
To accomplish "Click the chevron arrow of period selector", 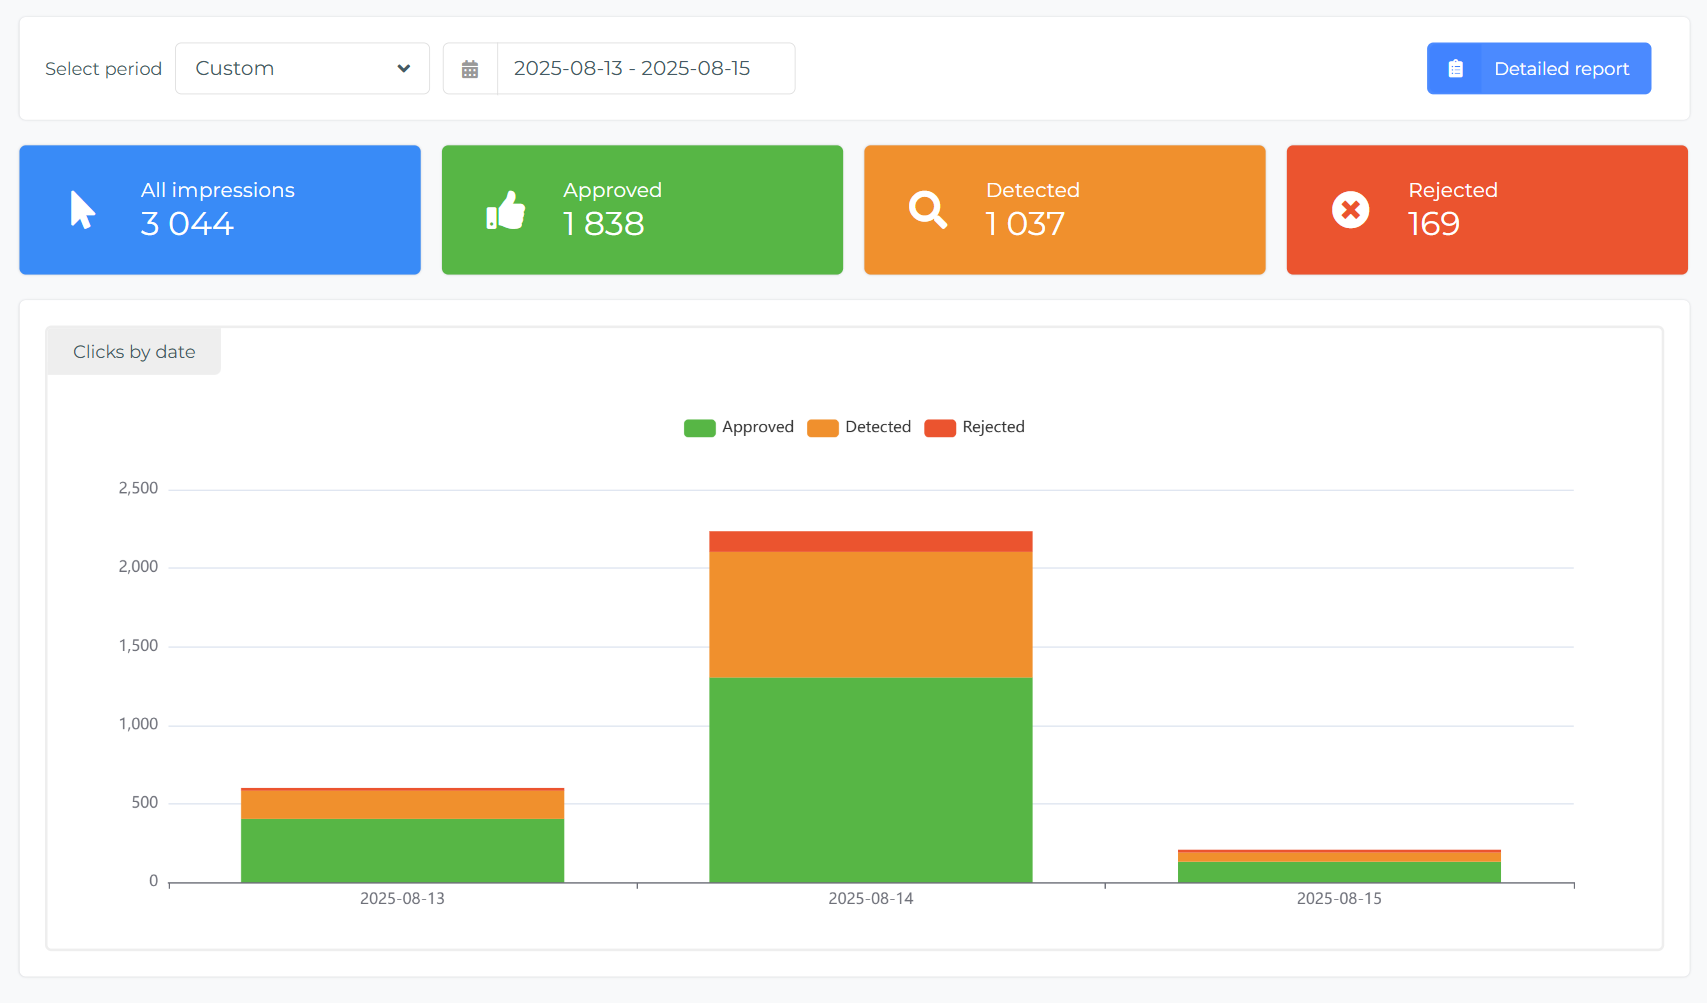I will tap(404, 69).
